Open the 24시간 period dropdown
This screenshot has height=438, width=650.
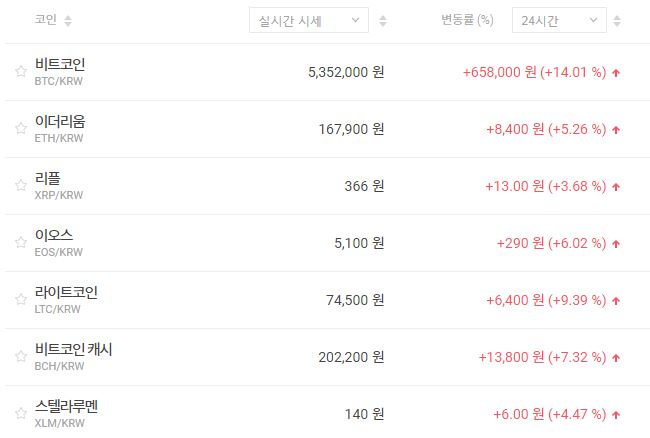tap(558, 20)
